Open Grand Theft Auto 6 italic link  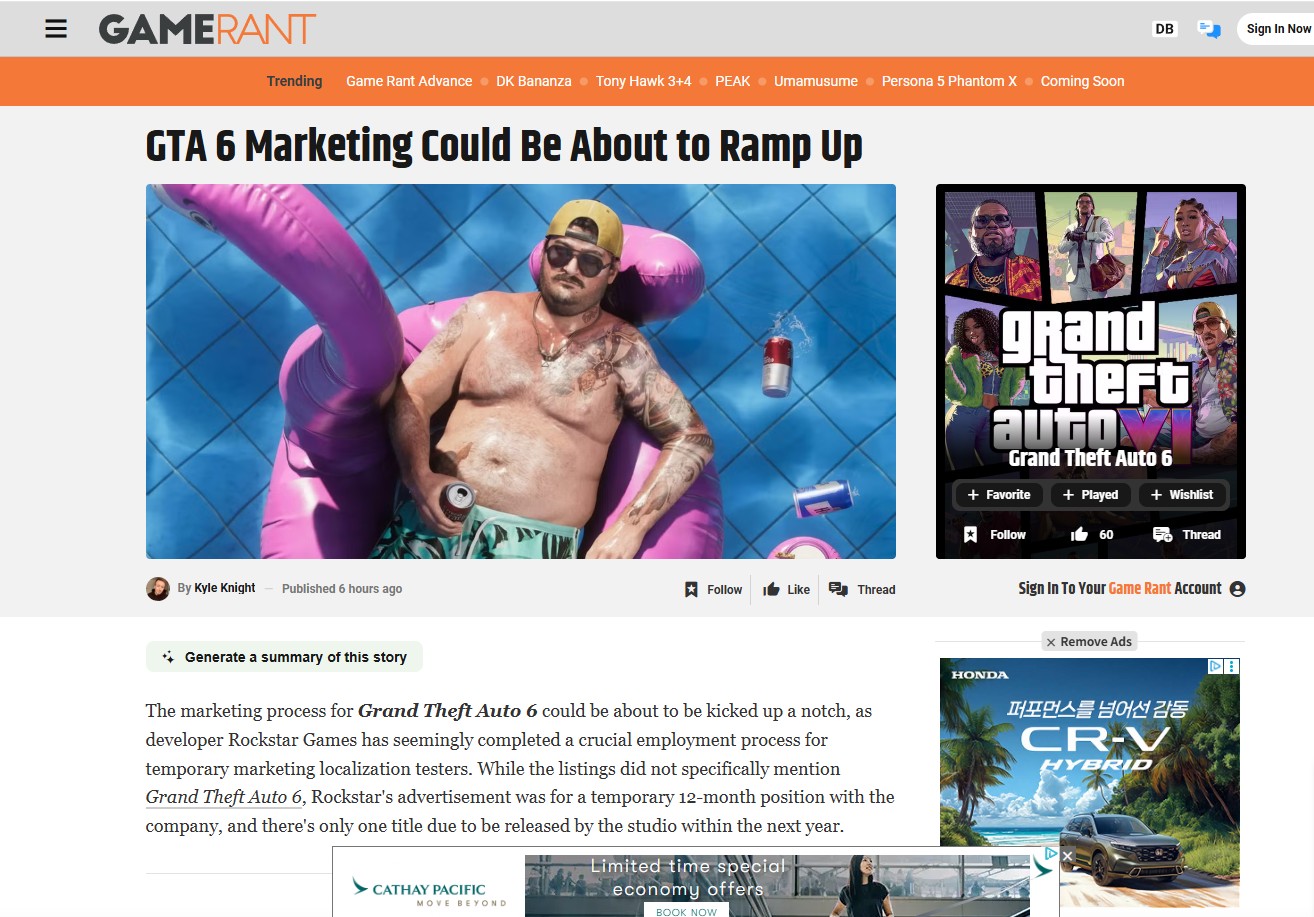coord(224,798)
